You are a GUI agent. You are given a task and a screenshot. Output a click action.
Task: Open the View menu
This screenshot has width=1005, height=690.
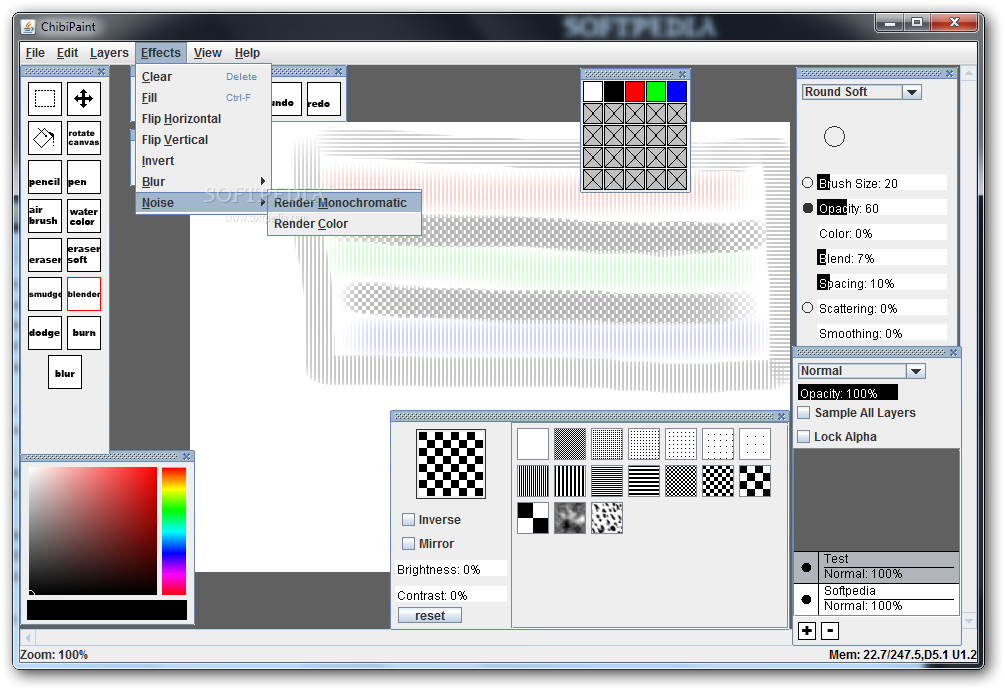click(x=208, y=53)
